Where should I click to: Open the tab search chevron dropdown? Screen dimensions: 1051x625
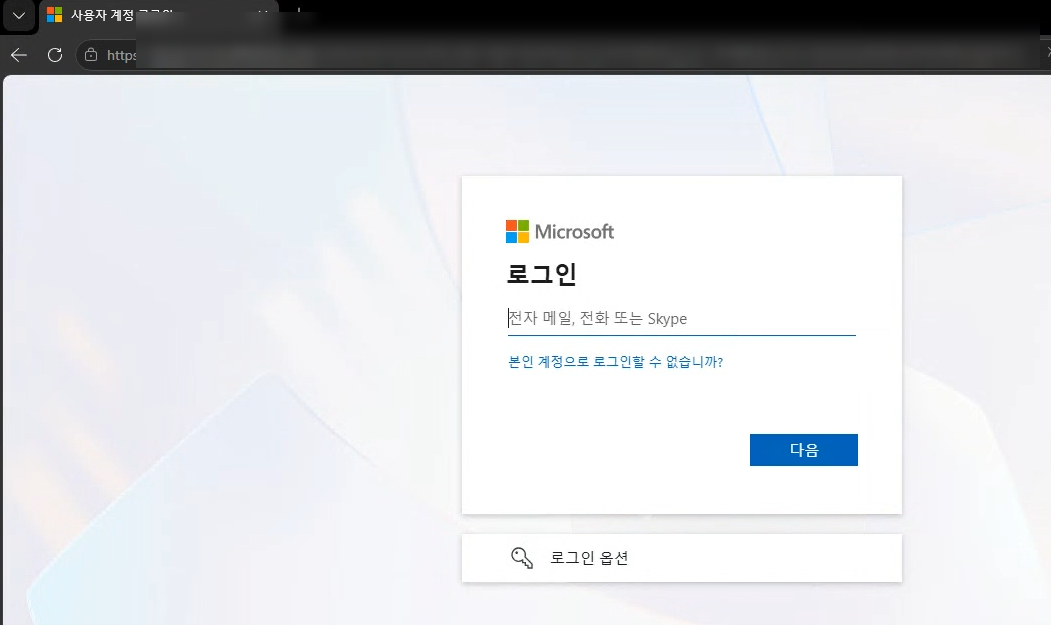(x=19, y=15)
